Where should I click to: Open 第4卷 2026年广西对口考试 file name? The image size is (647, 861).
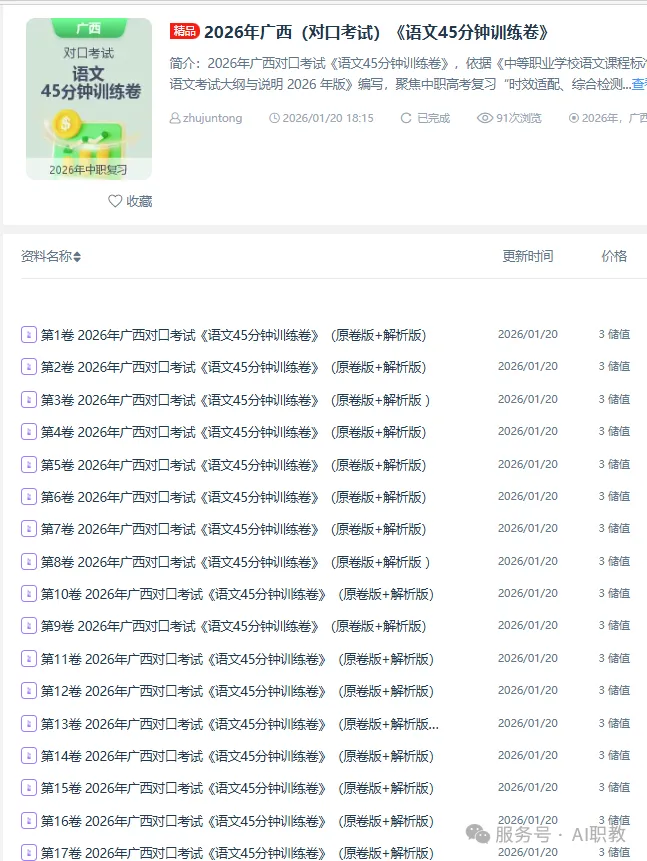[233, 432]
